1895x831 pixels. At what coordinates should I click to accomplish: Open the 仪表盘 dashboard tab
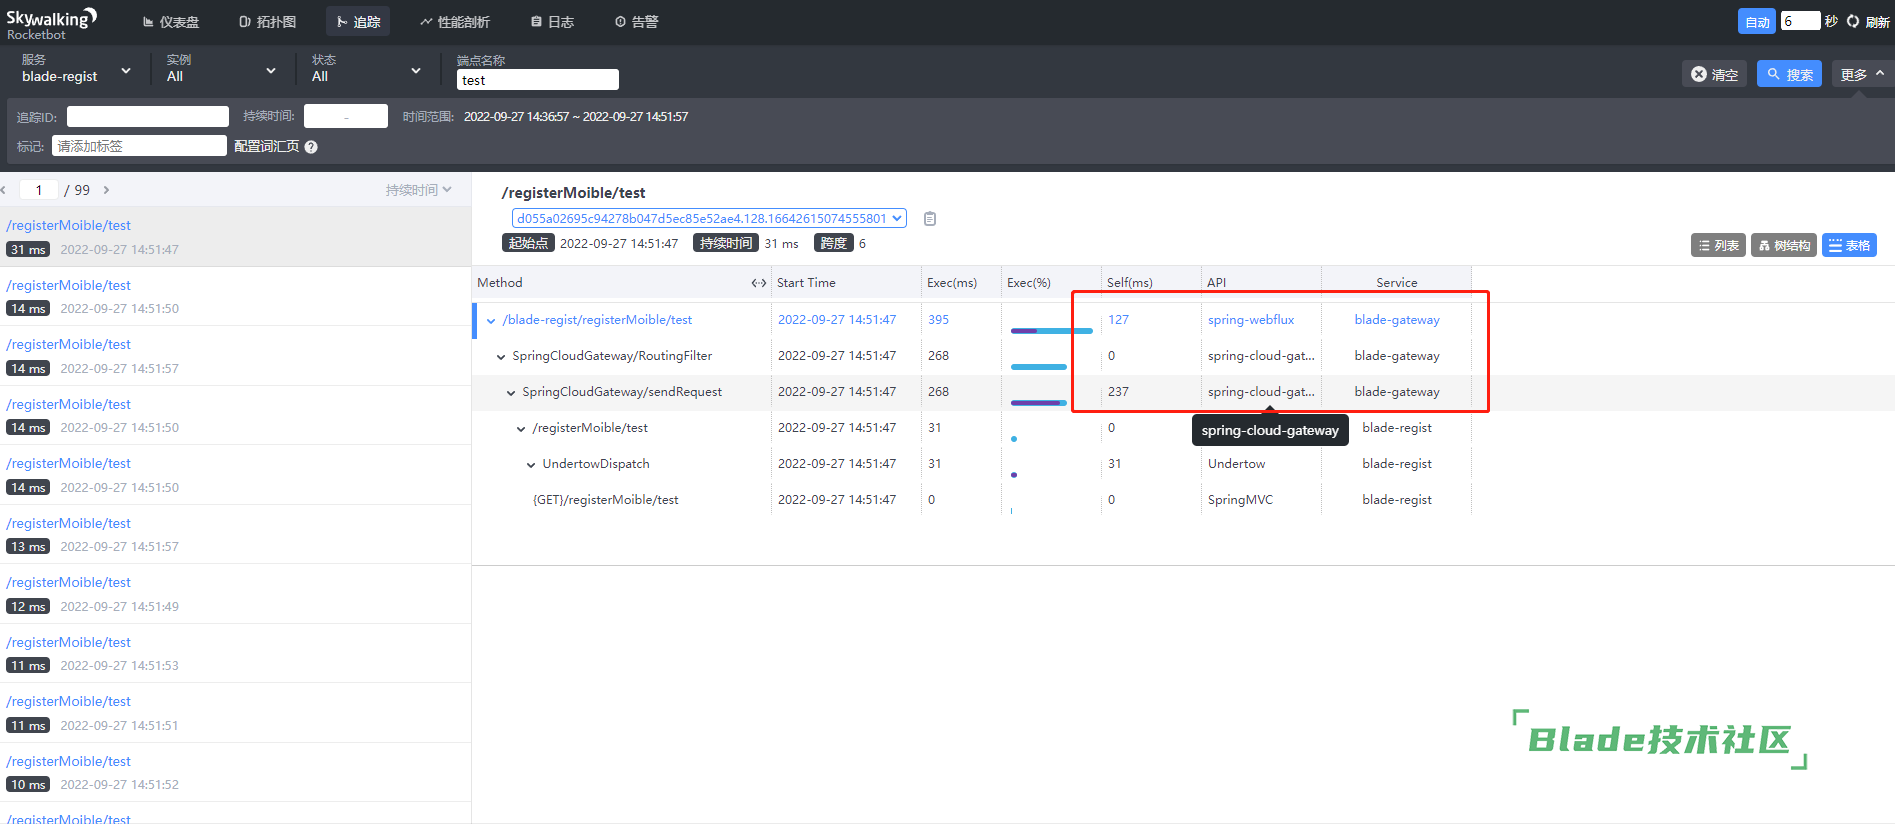(170, 22)
